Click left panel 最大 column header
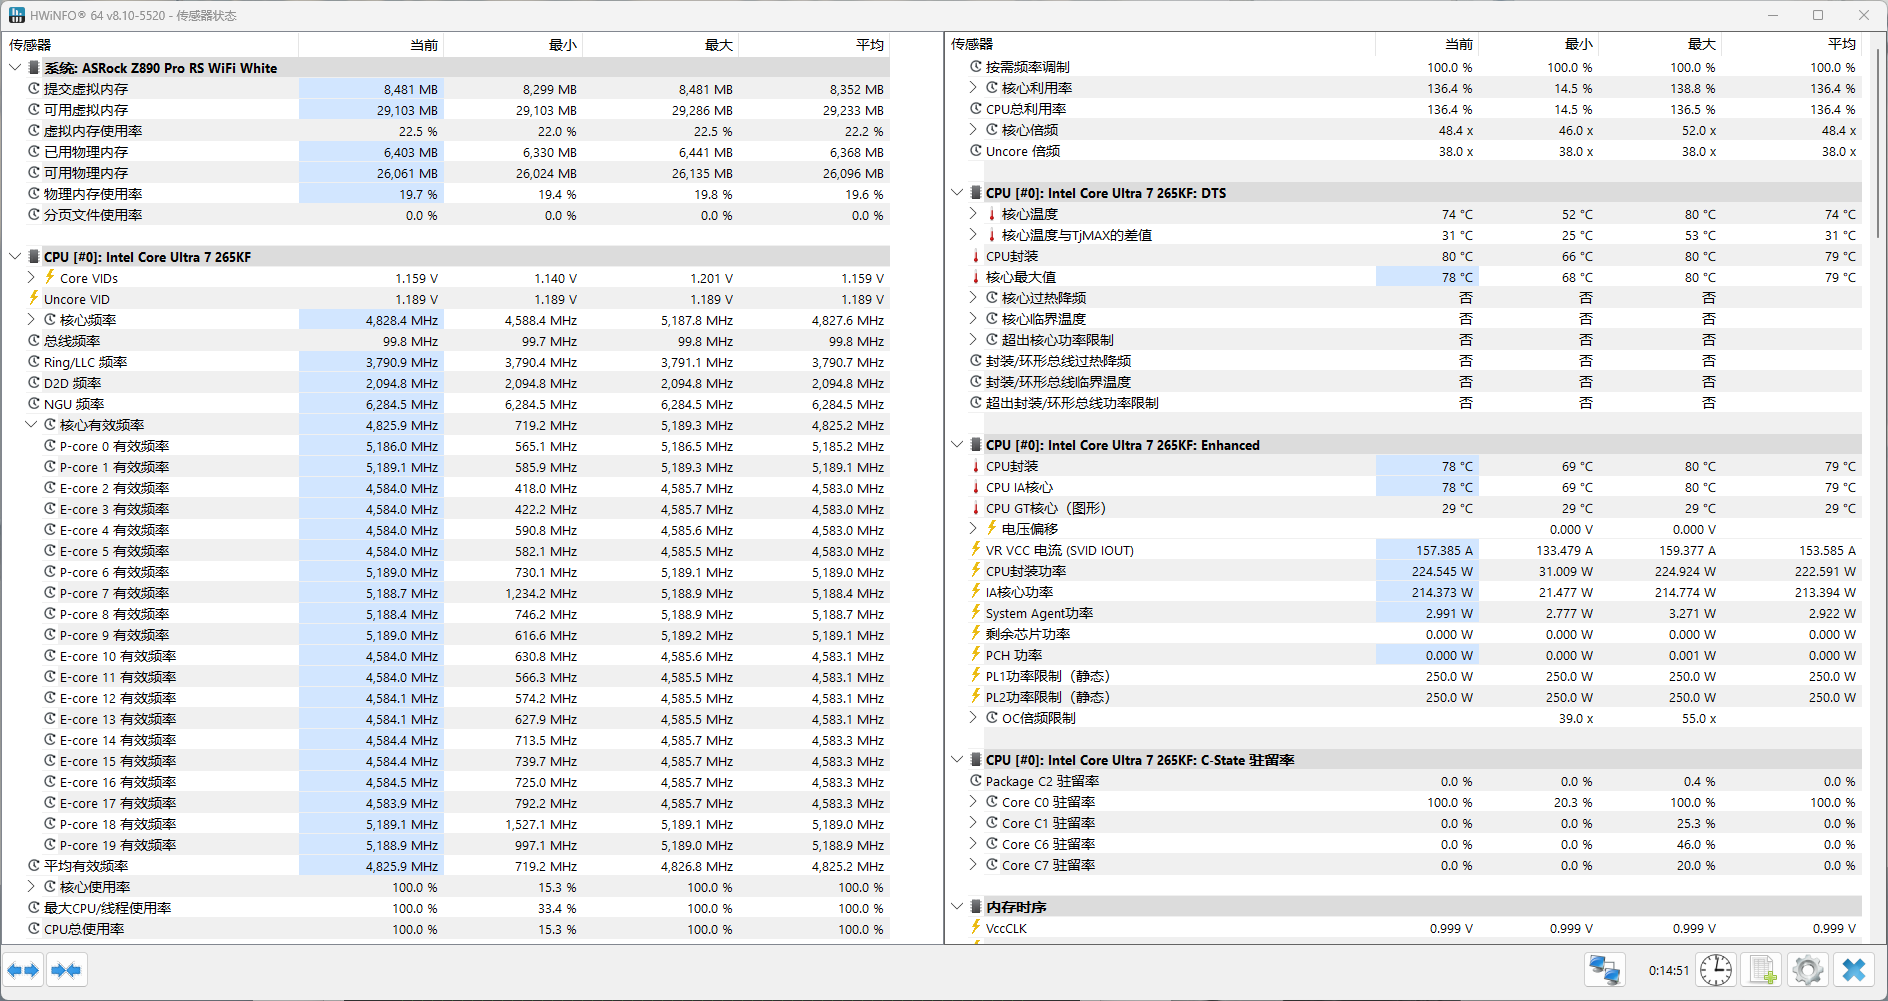1888x1001 pixels. click(x=661, y=45)
